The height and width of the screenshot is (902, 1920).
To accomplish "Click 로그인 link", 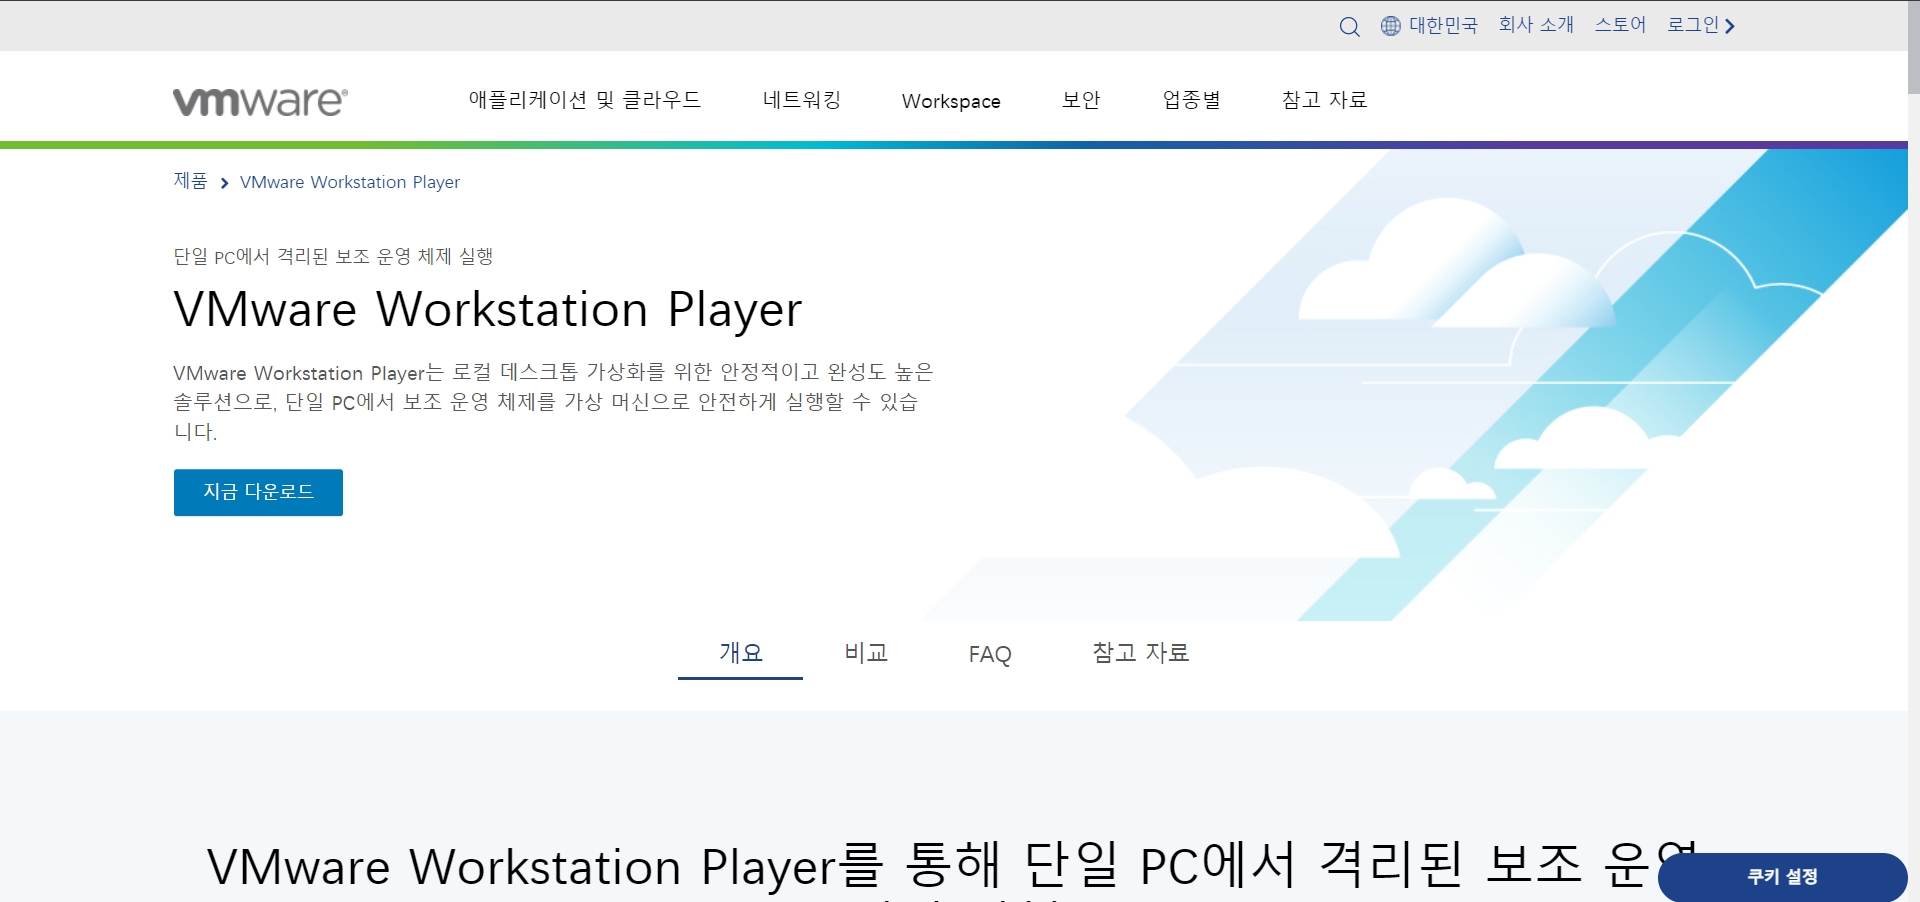I will pyautogui.click(x=1693, y=25).
